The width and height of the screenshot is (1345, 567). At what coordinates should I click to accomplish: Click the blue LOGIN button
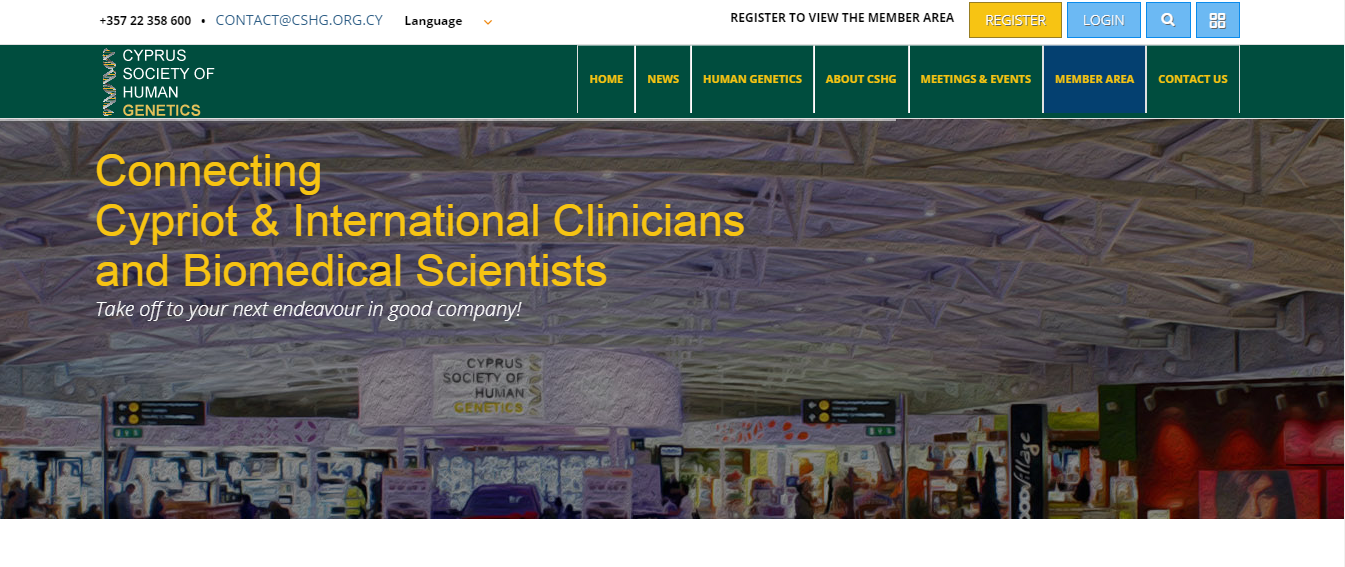click(1103, 20)
